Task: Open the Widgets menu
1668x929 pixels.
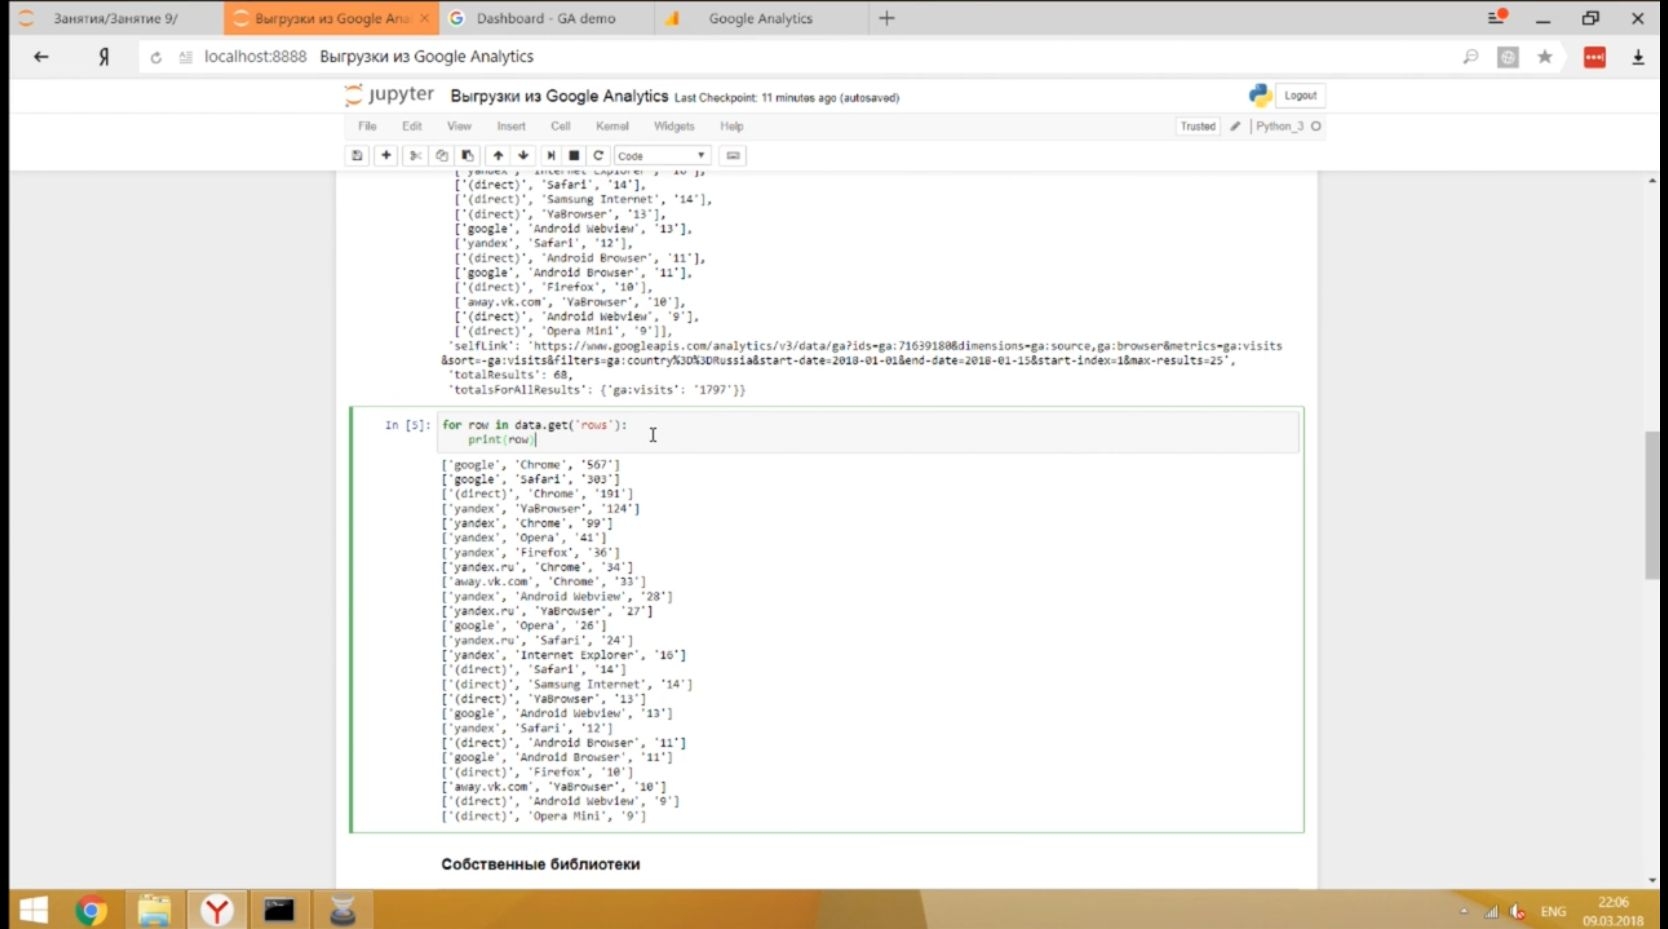Action: (674, 126)
